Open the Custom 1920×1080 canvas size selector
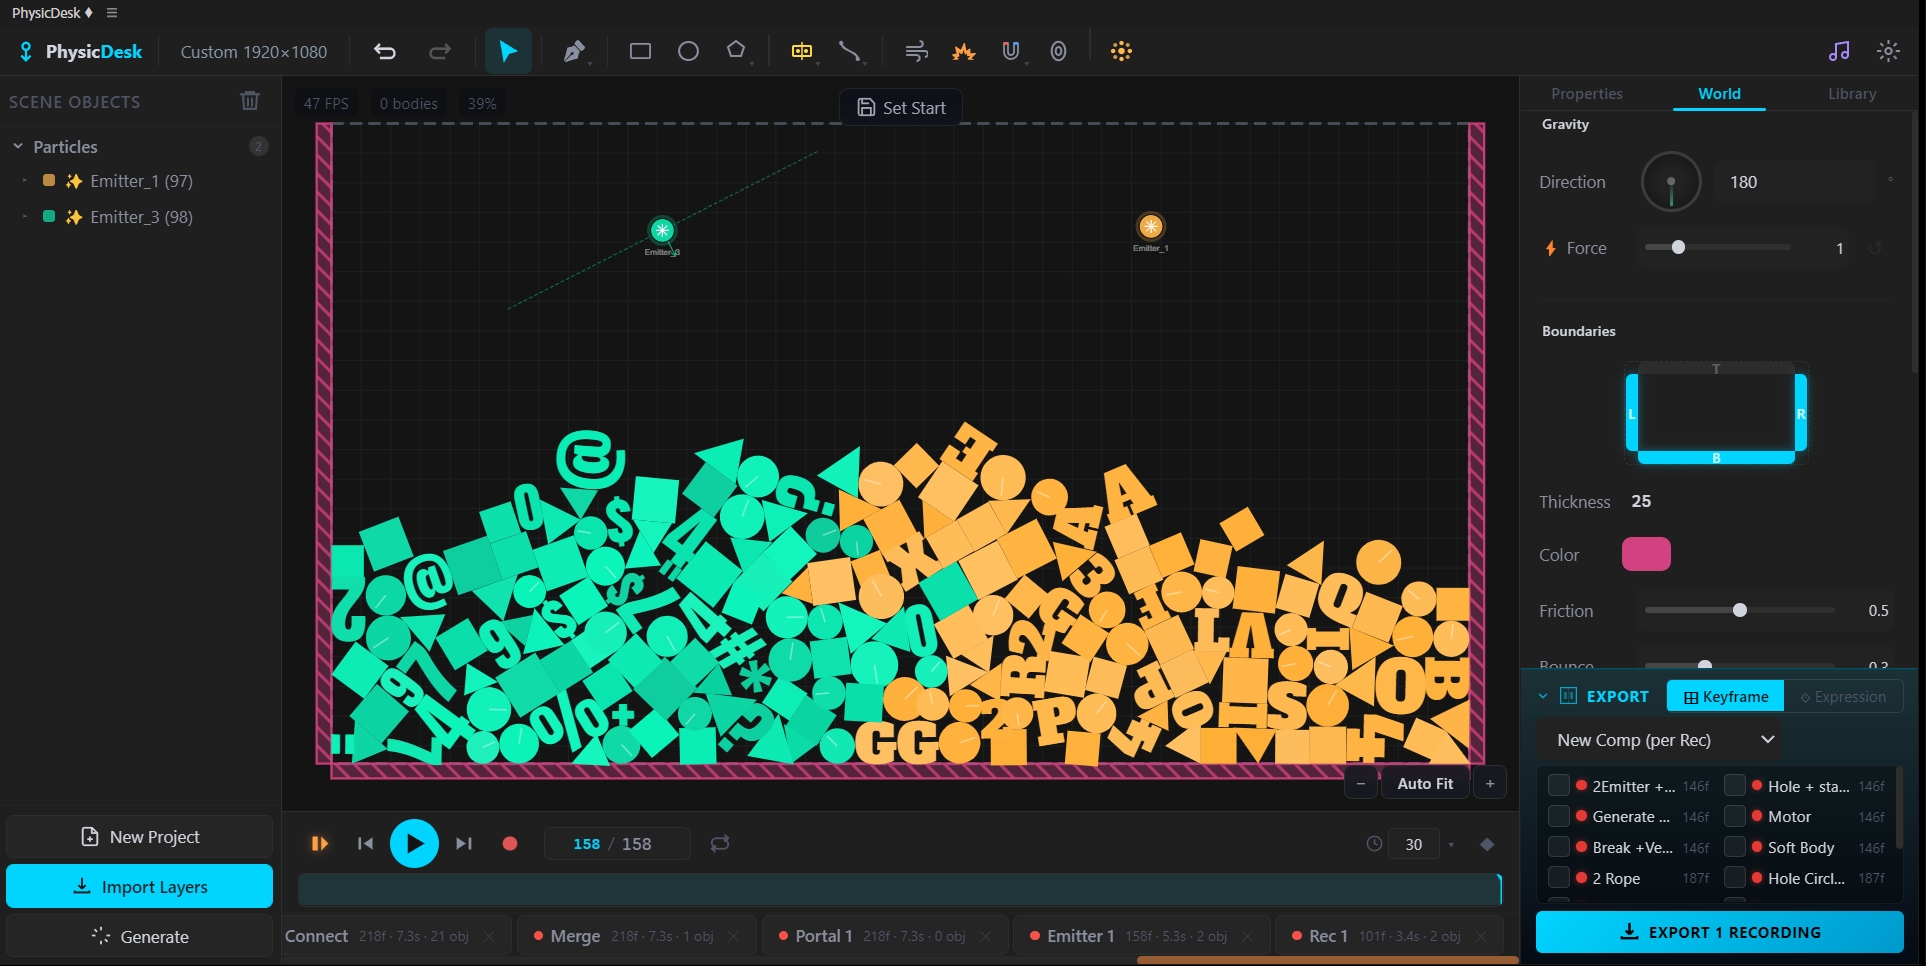1926x966 pixels. coord(254,52)
